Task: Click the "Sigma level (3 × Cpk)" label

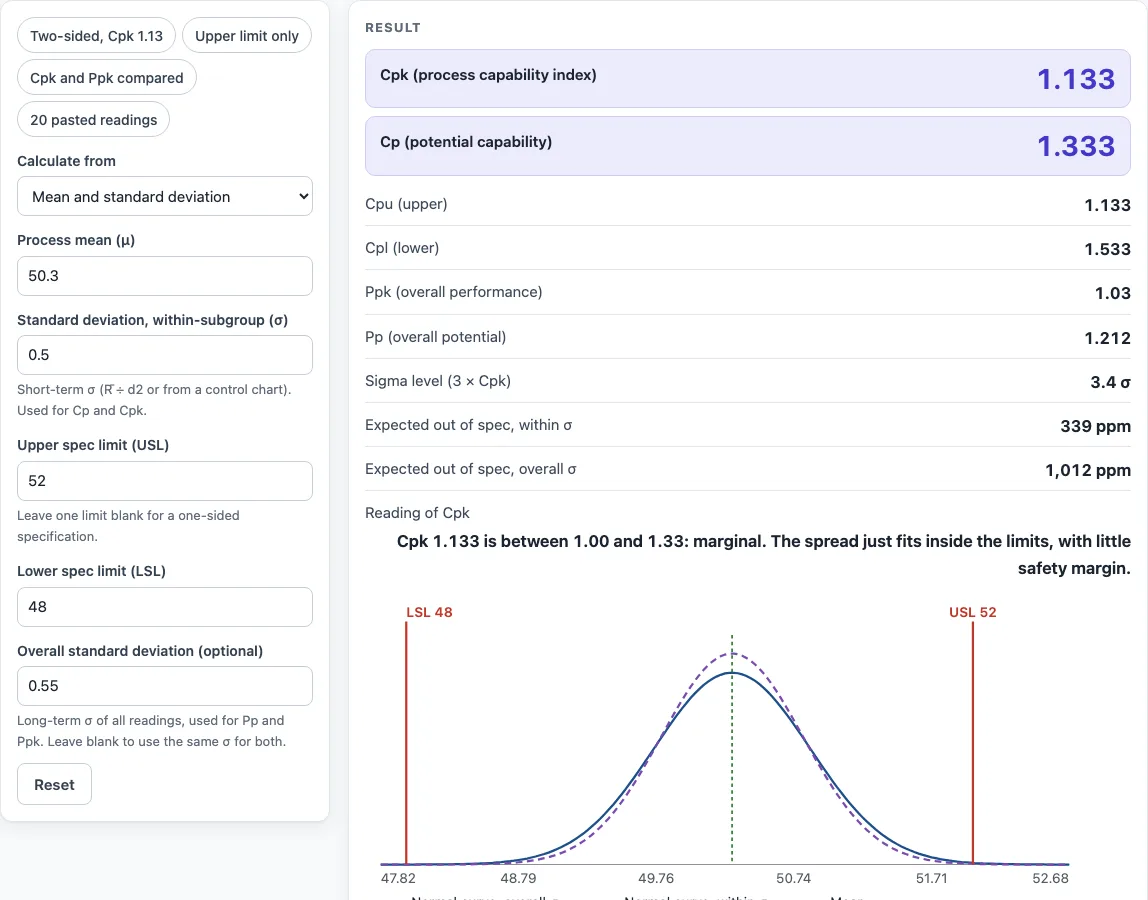Action: tap(438, 381)
